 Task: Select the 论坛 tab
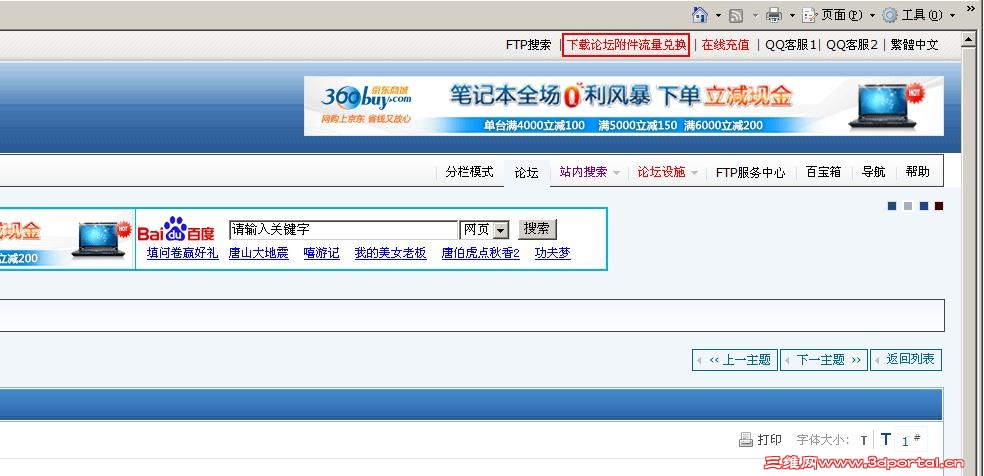pyautogui.click(x=527, y=173)
